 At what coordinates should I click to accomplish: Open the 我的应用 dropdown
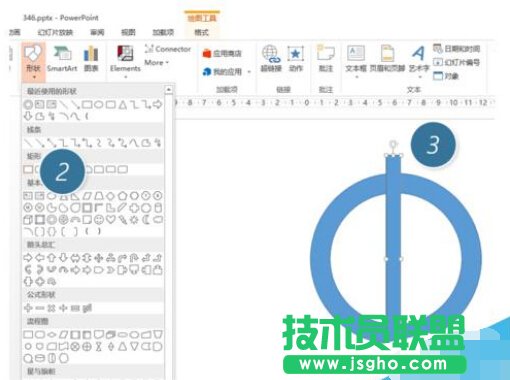(x=227, y=72)
